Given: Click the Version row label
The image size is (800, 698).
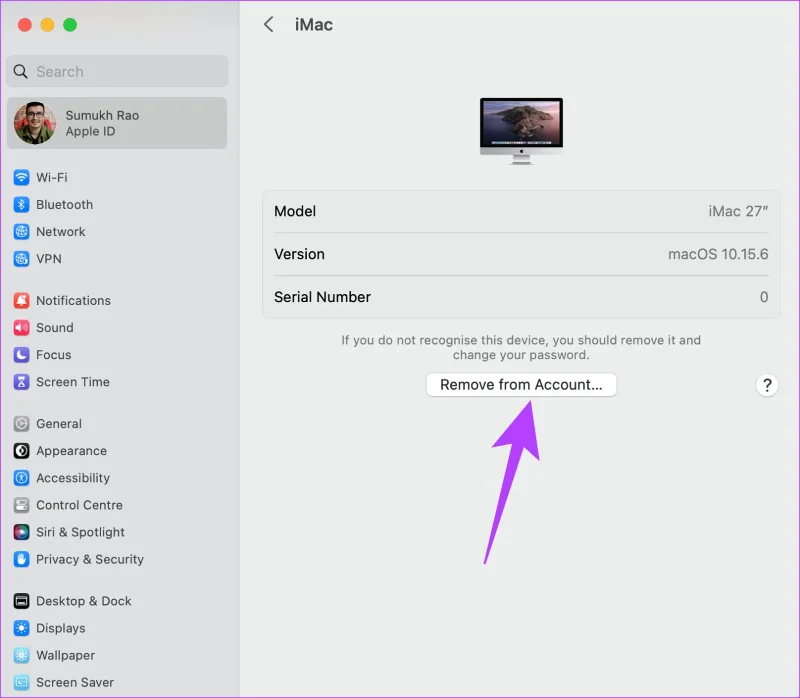Looking at the screenshot, I should (x=299, y=254).
